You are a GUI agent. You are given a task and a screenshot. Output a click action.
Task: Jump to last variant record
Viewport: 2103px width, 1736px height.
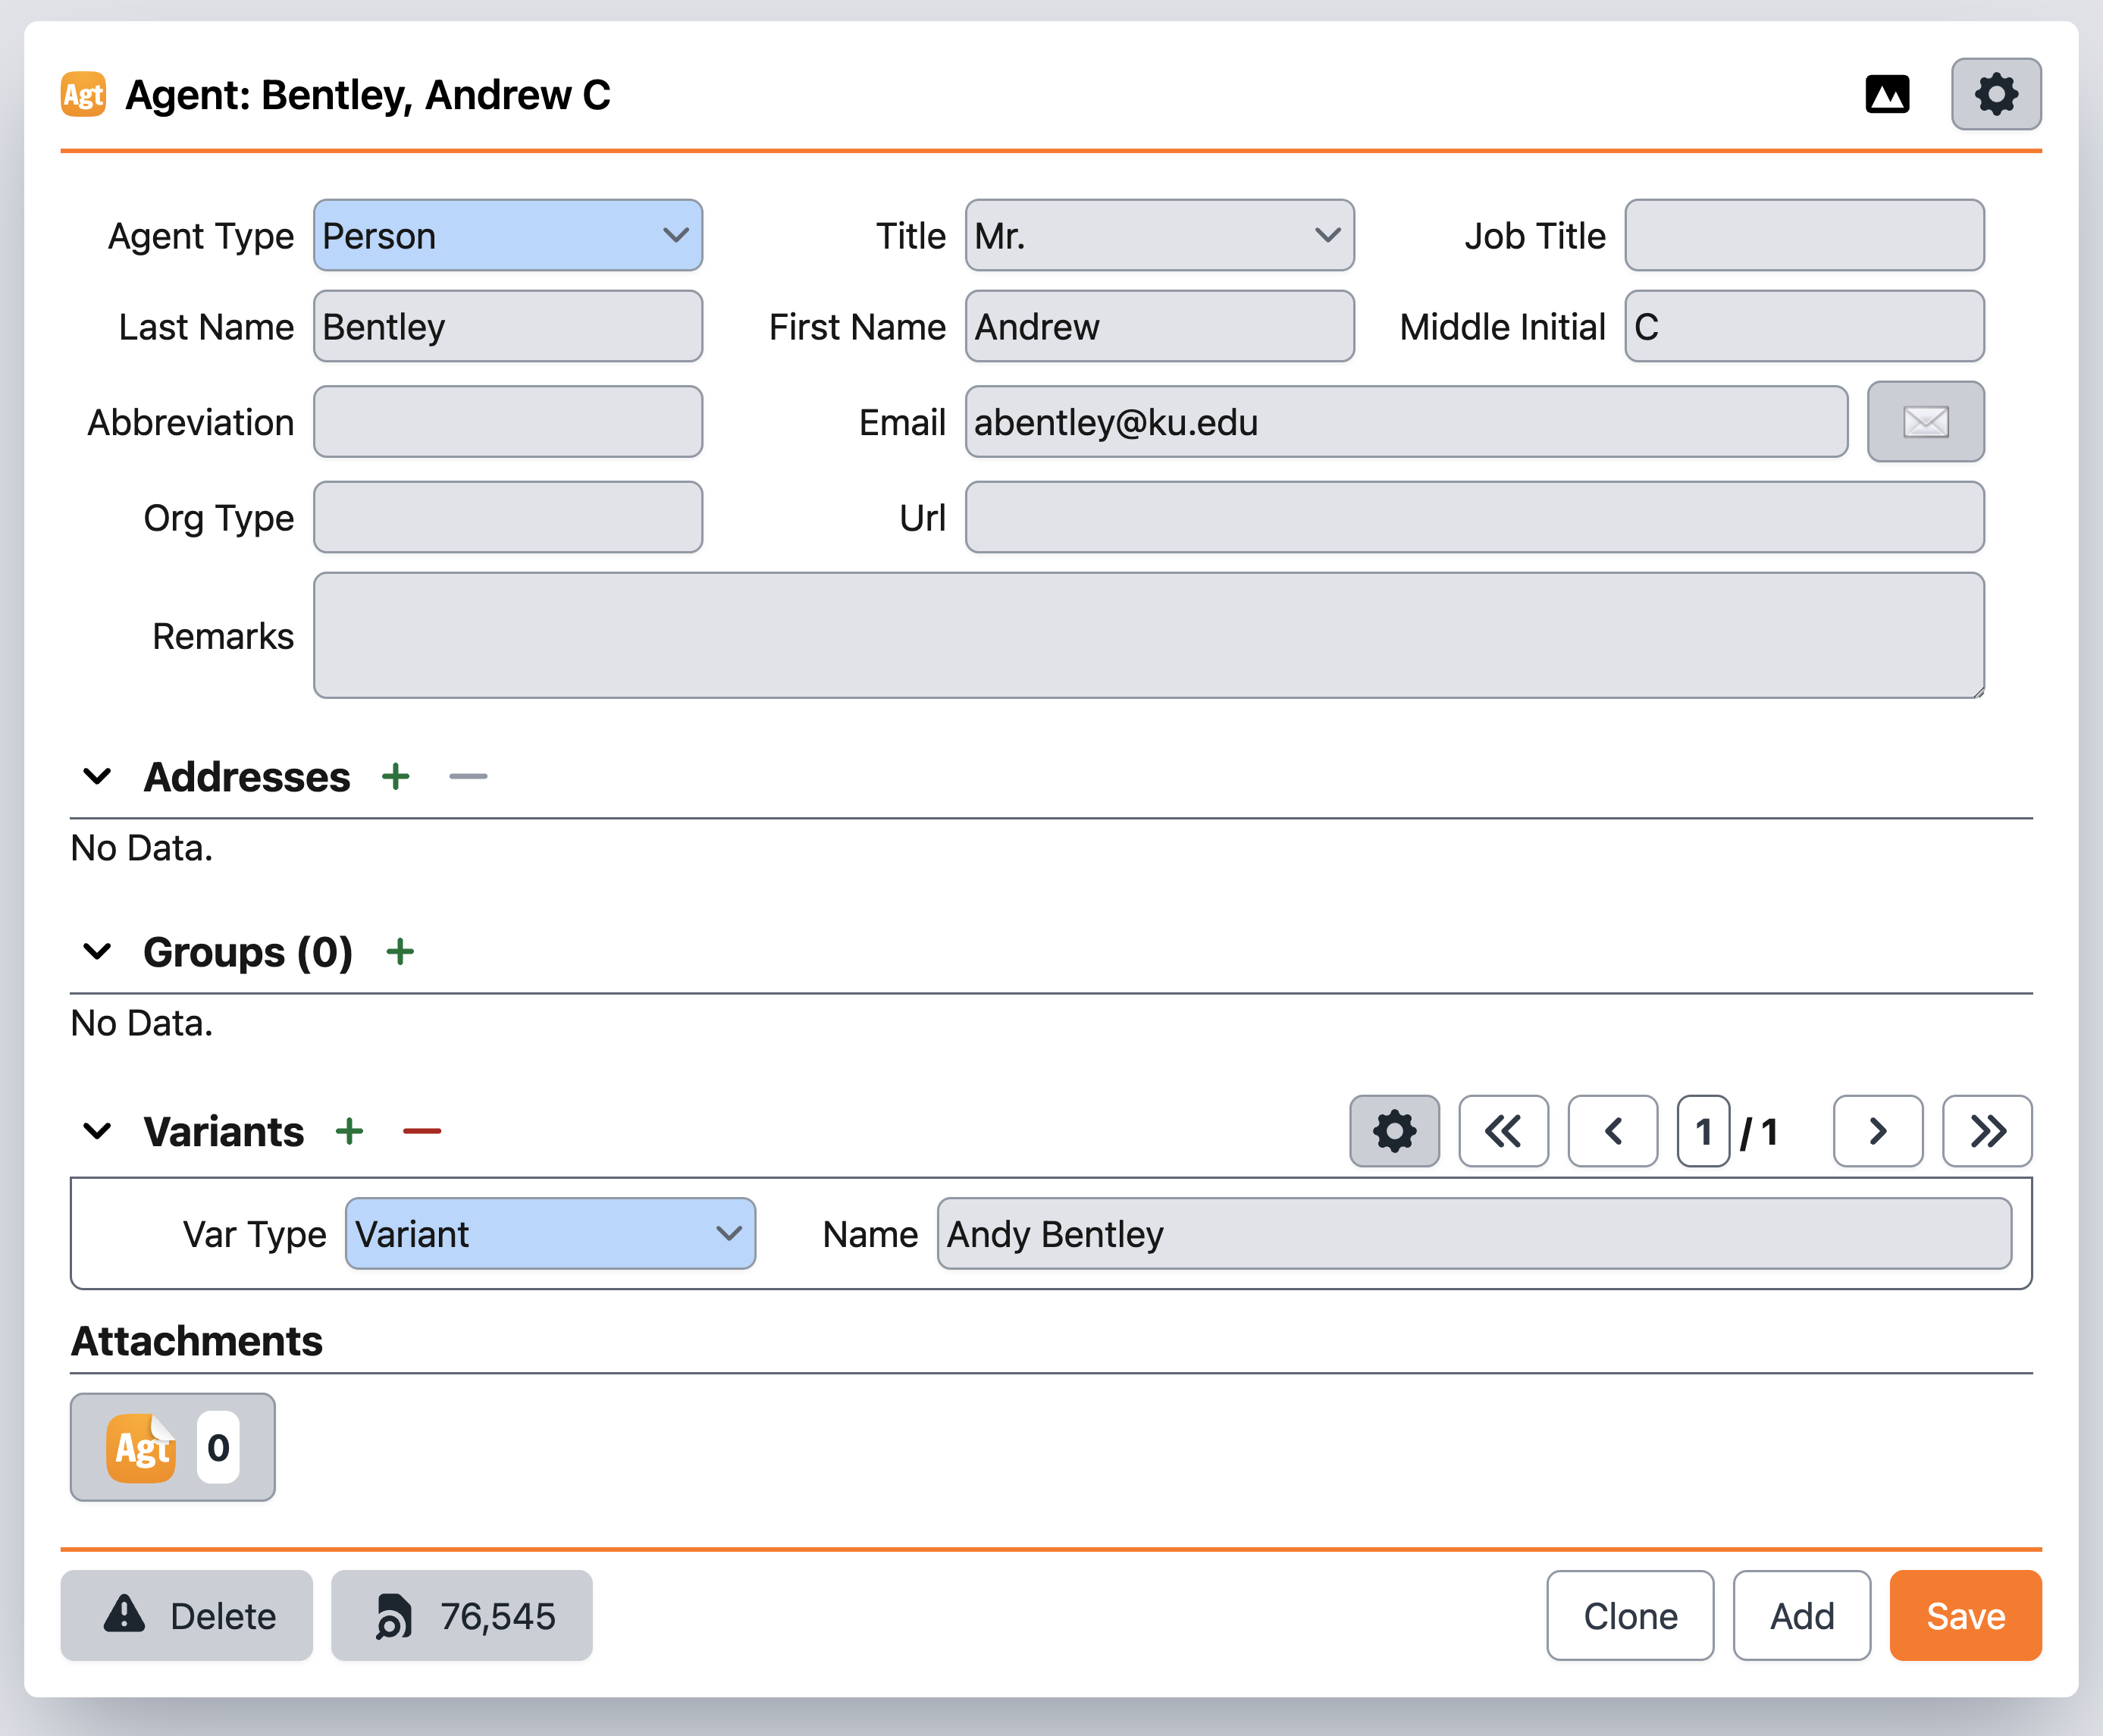[1986, 1132]
